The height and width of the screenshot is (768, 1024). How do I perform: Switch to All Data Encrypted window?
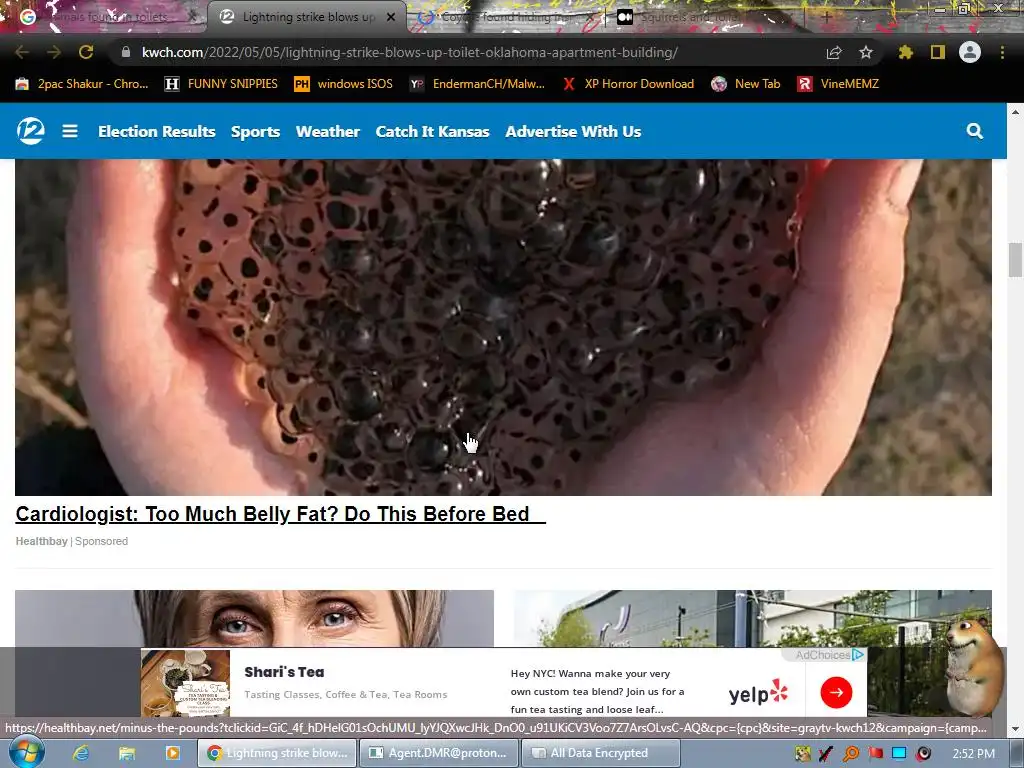(x=601, y=753)
